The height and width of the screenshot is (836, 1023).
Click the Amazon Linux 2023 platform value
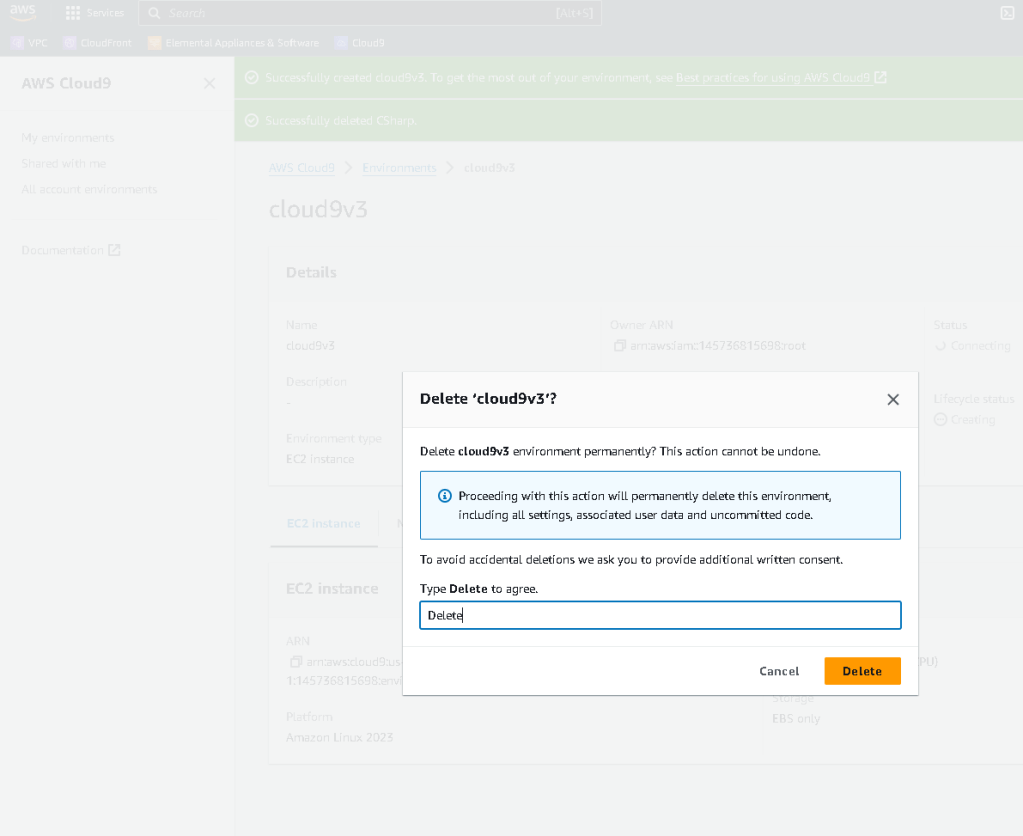(339, 737)
